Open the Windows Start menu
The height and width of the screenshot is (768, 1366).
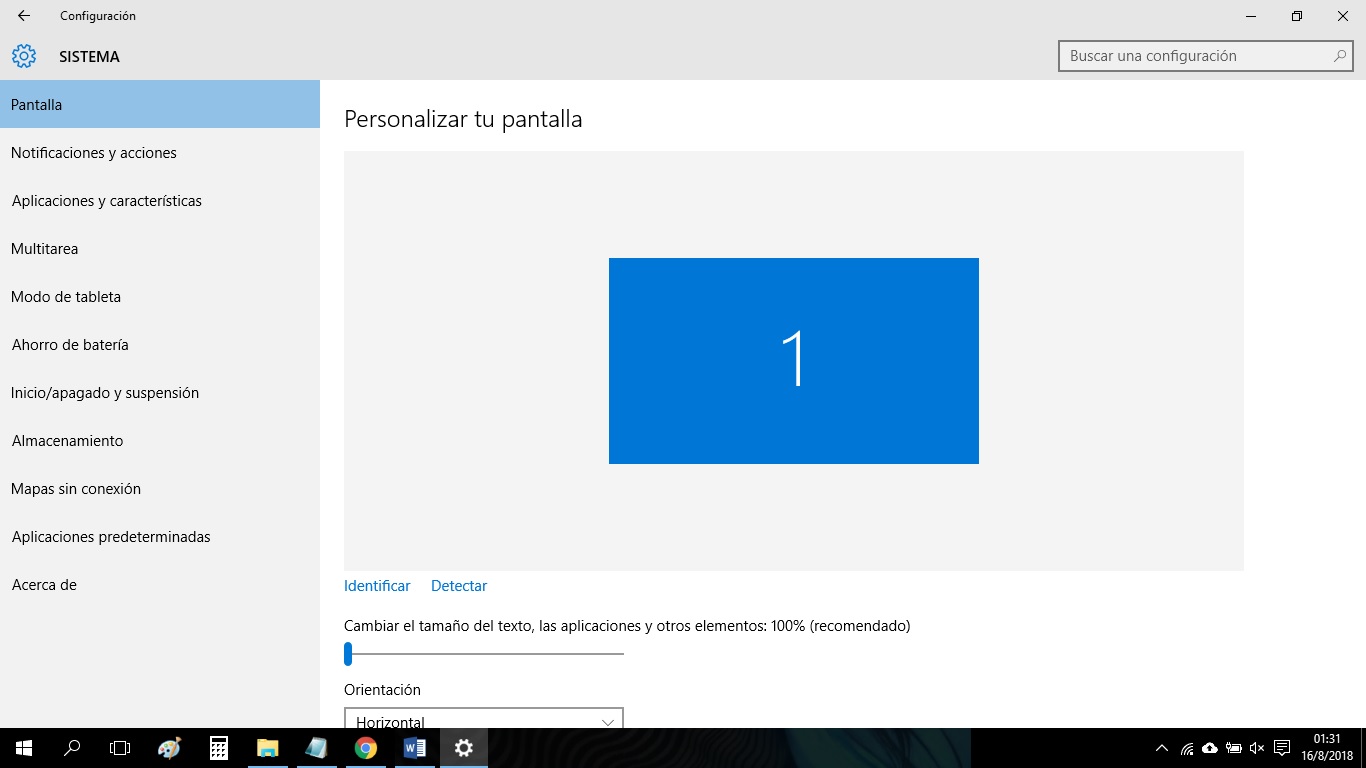24,748
